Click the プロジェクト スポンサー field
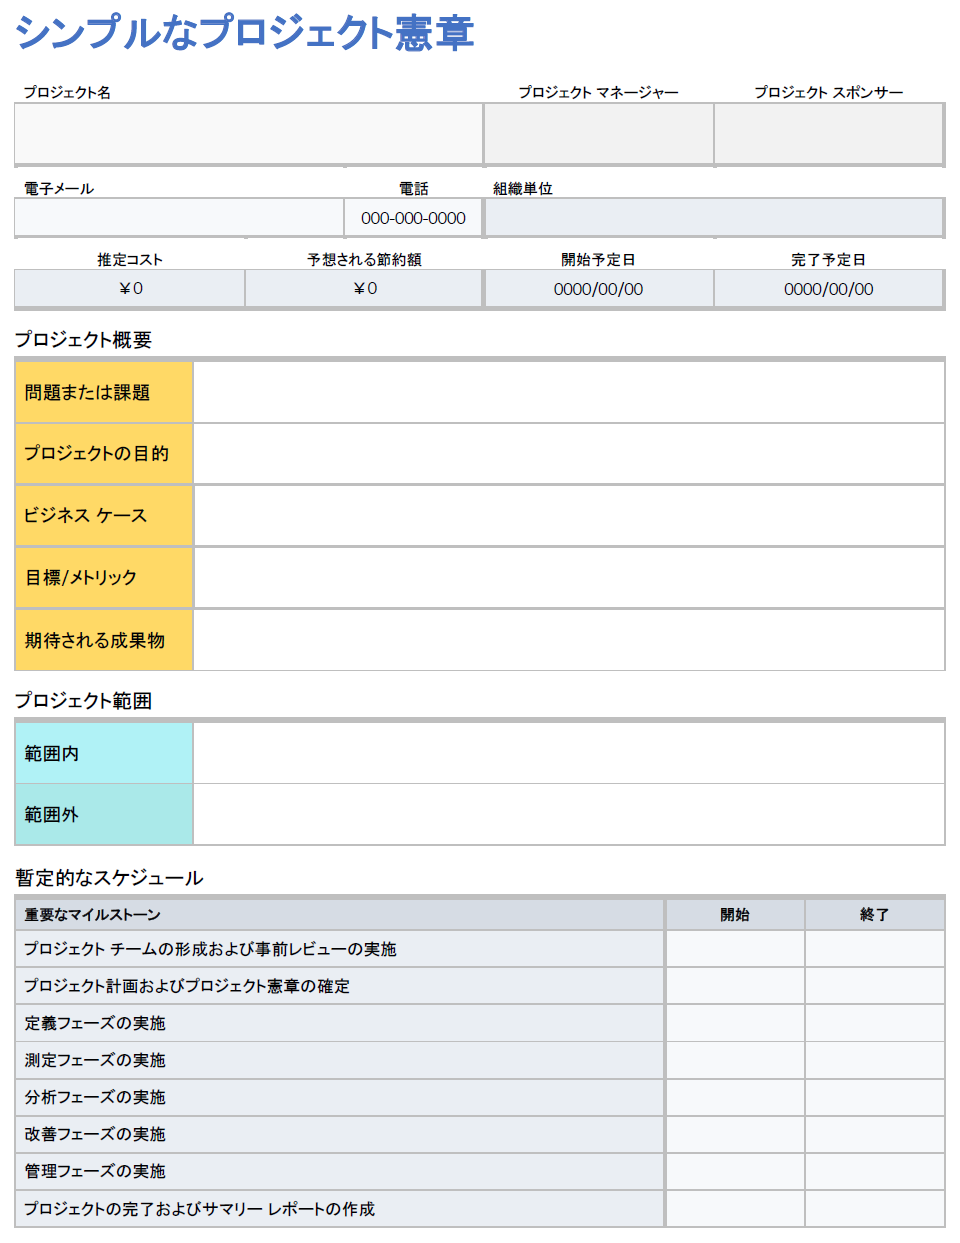Viewport: 960px width, 1243px height. [x=828, y=133]
